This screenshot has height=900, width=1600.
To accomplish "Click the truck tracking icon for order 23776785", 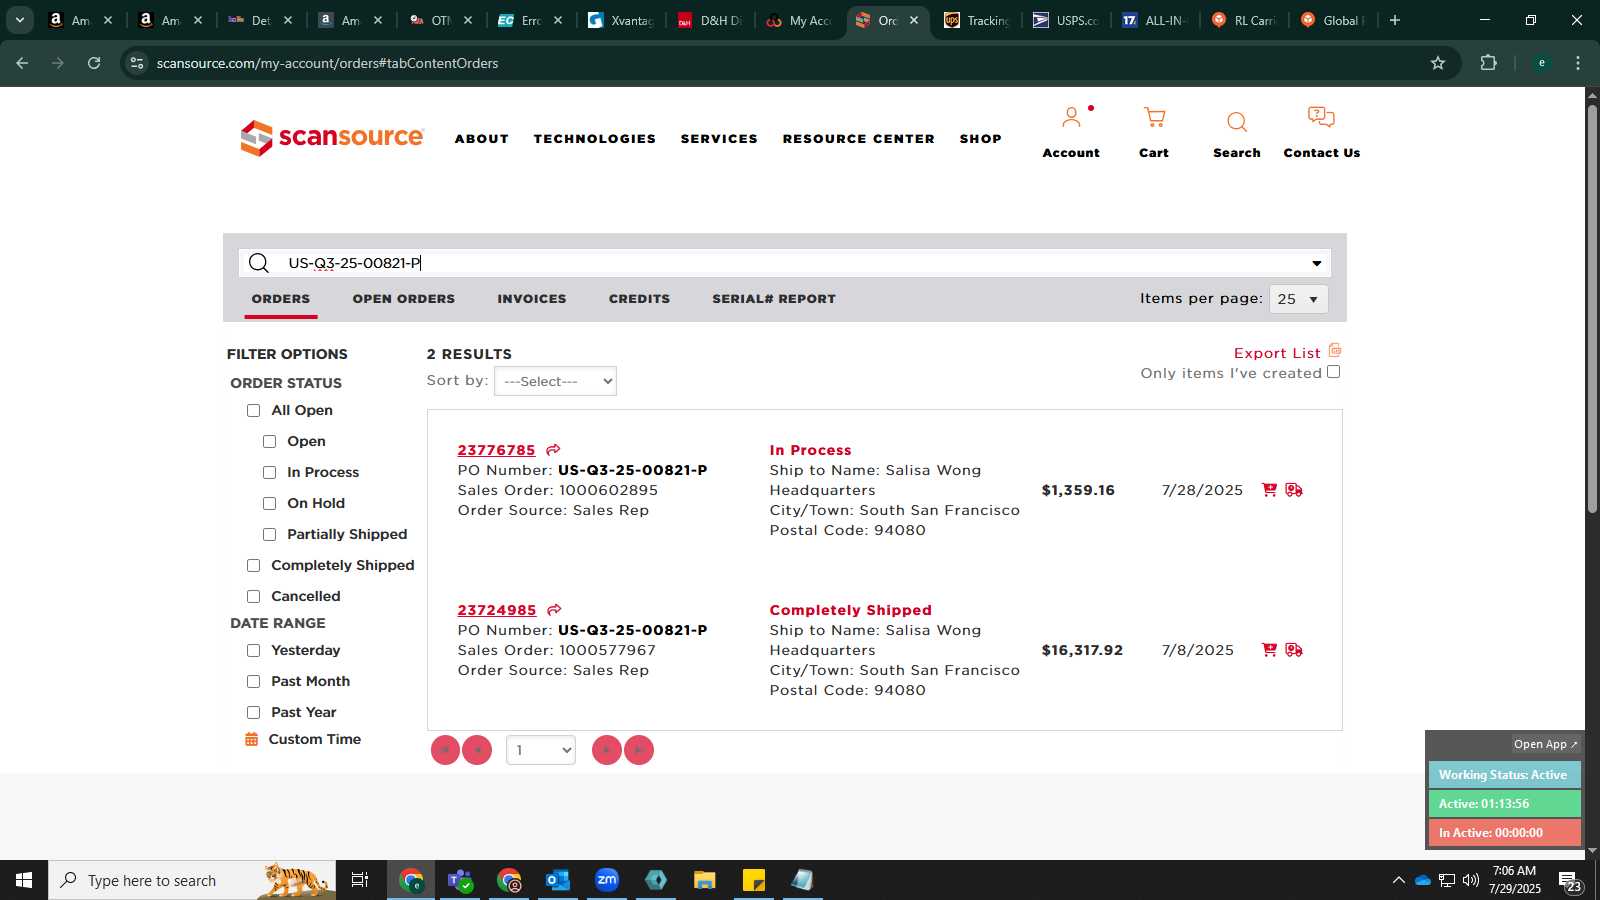I will pyautogui.click(x=1294, y=490).
